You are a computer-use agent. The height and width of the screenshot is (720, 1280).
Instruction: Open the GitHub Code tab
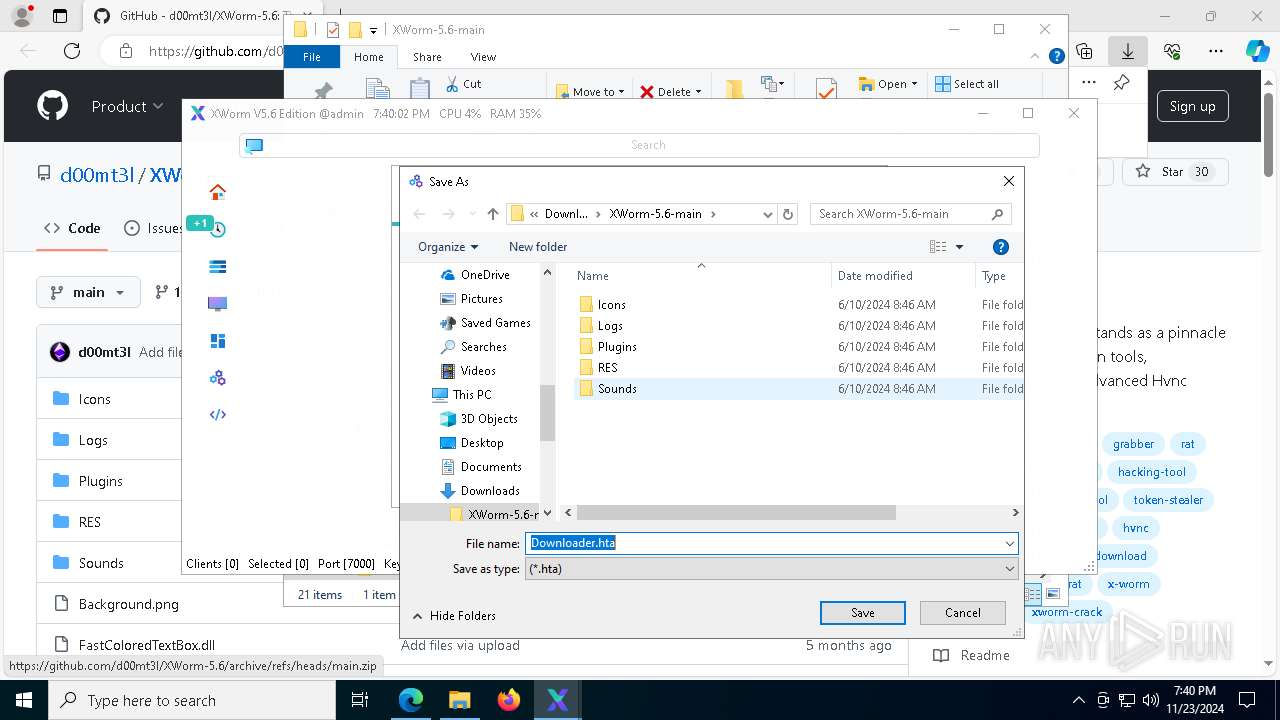(x=72, y=228)
